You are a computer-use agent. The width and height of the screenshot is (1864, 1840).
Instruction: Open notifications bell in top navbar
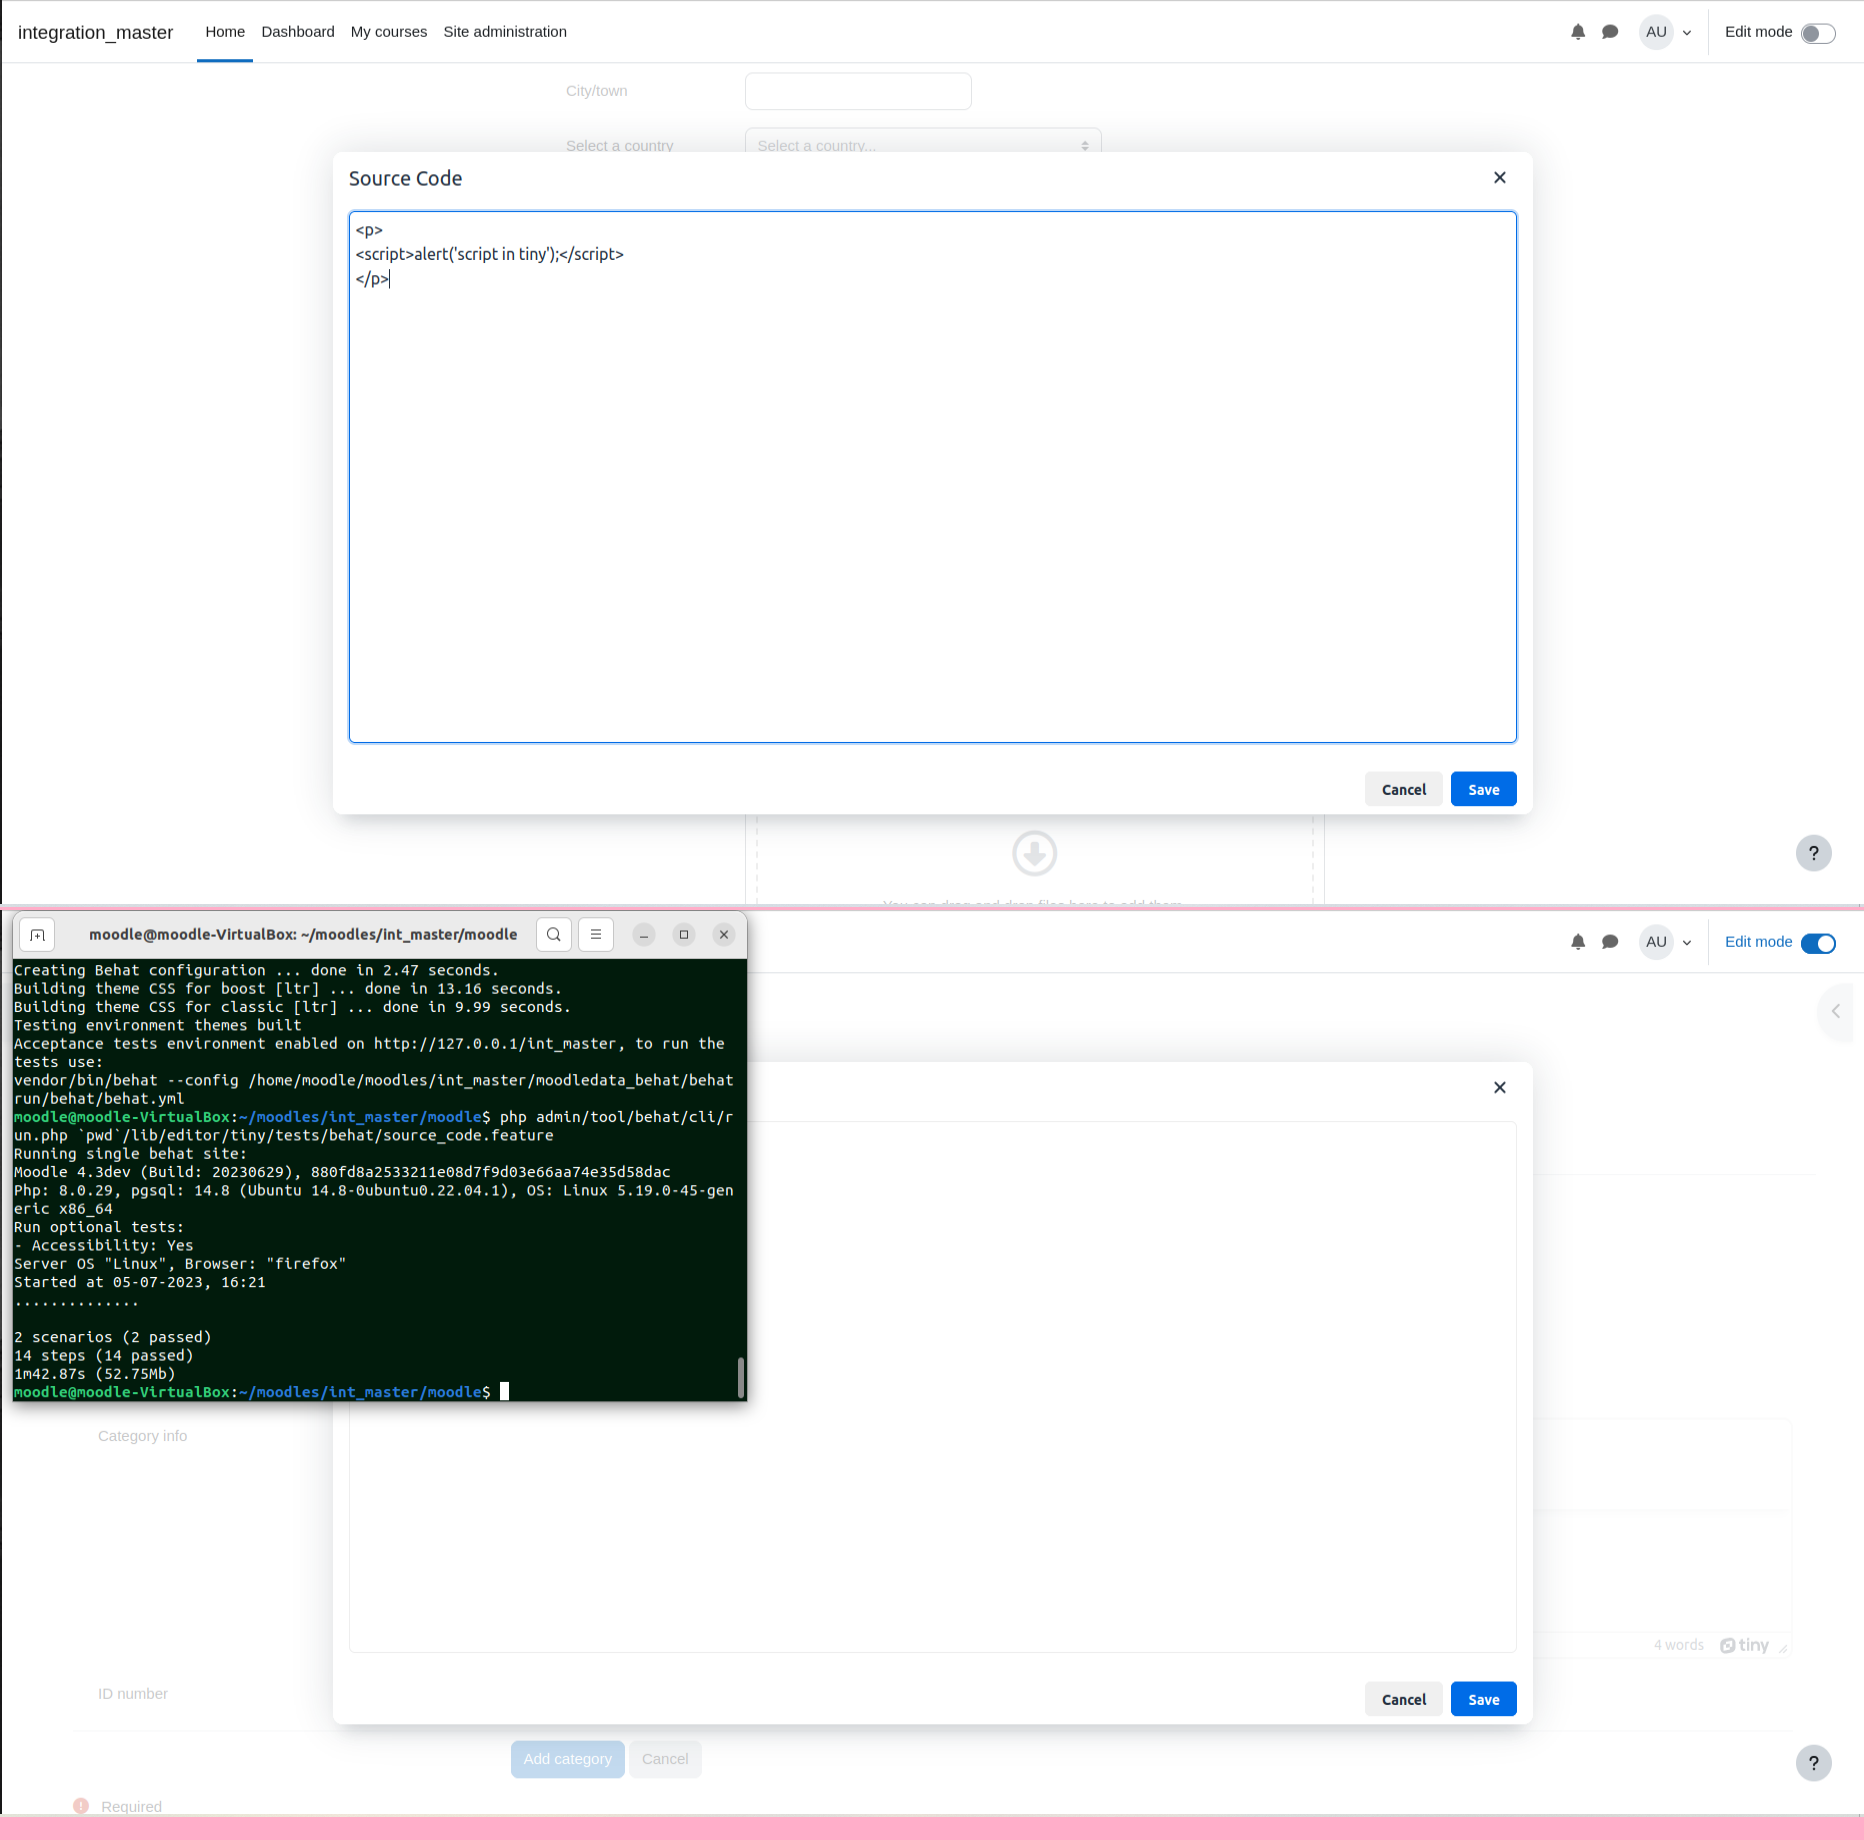point(1578,32)
